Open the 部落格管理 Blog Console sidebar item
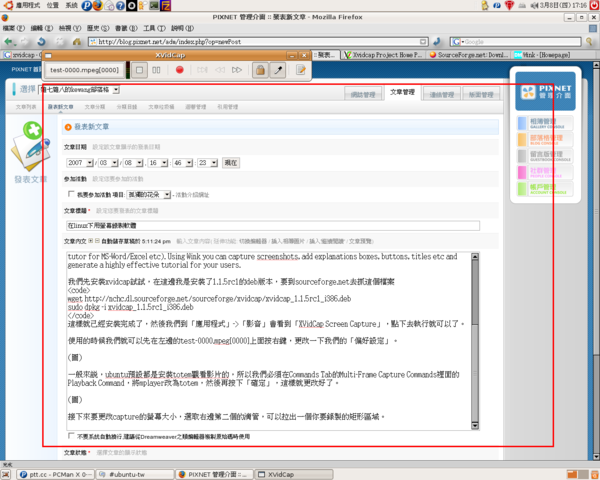This screenshot has height=480, width=600. pos(545,140)
